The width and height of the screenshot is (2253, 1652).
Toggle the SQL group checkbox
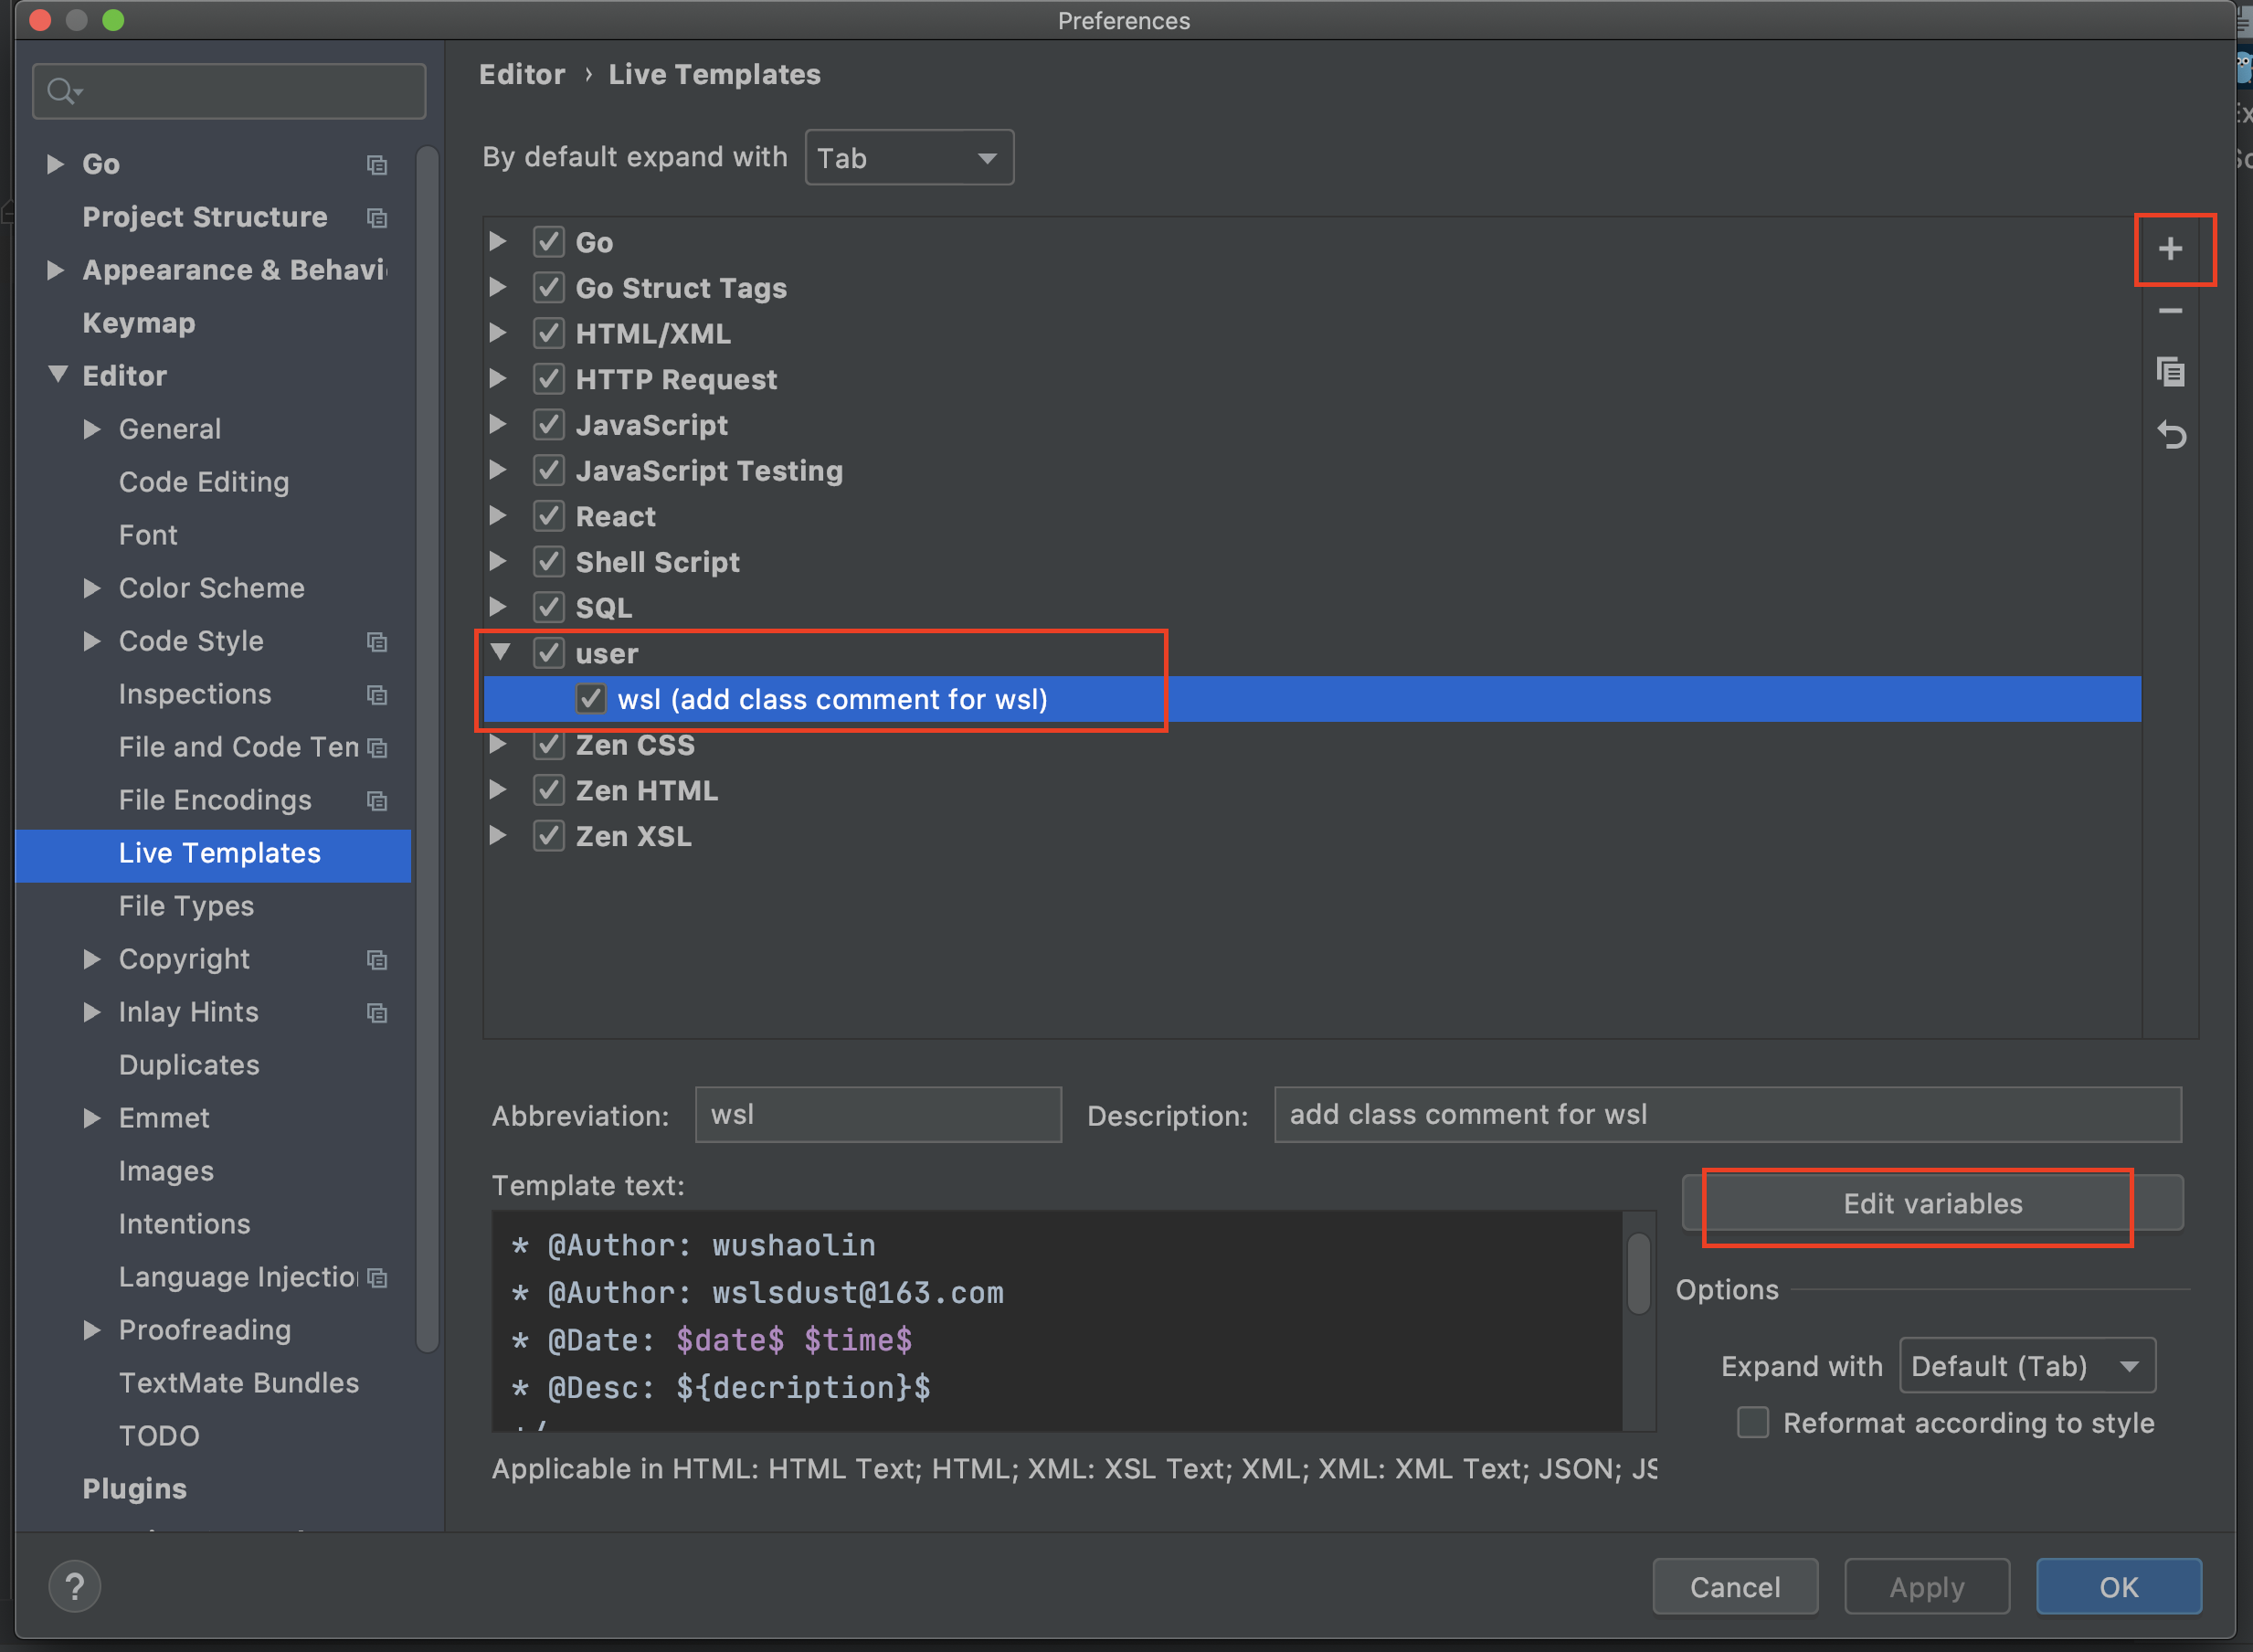[x=548, y=607]
